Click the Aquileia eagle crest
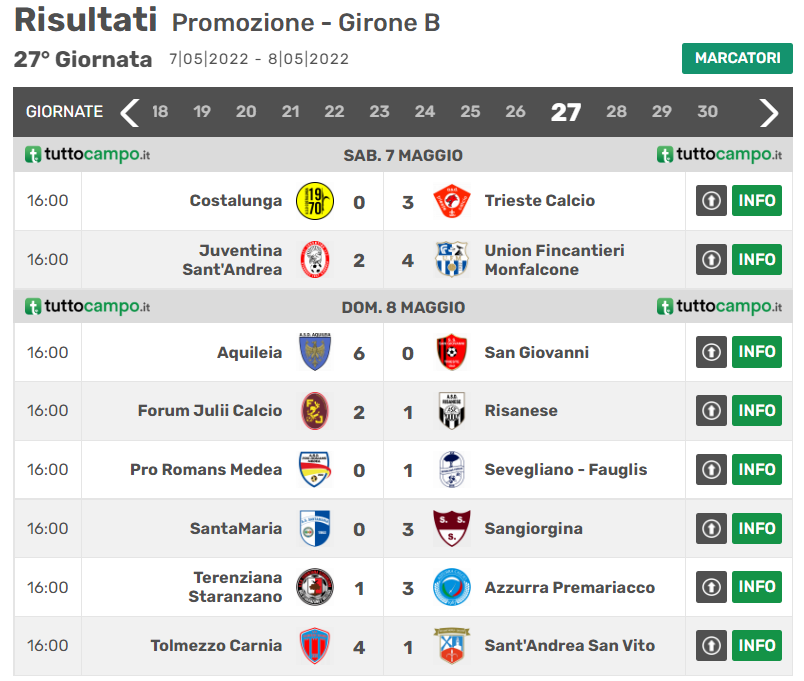 tap(315, 352)
